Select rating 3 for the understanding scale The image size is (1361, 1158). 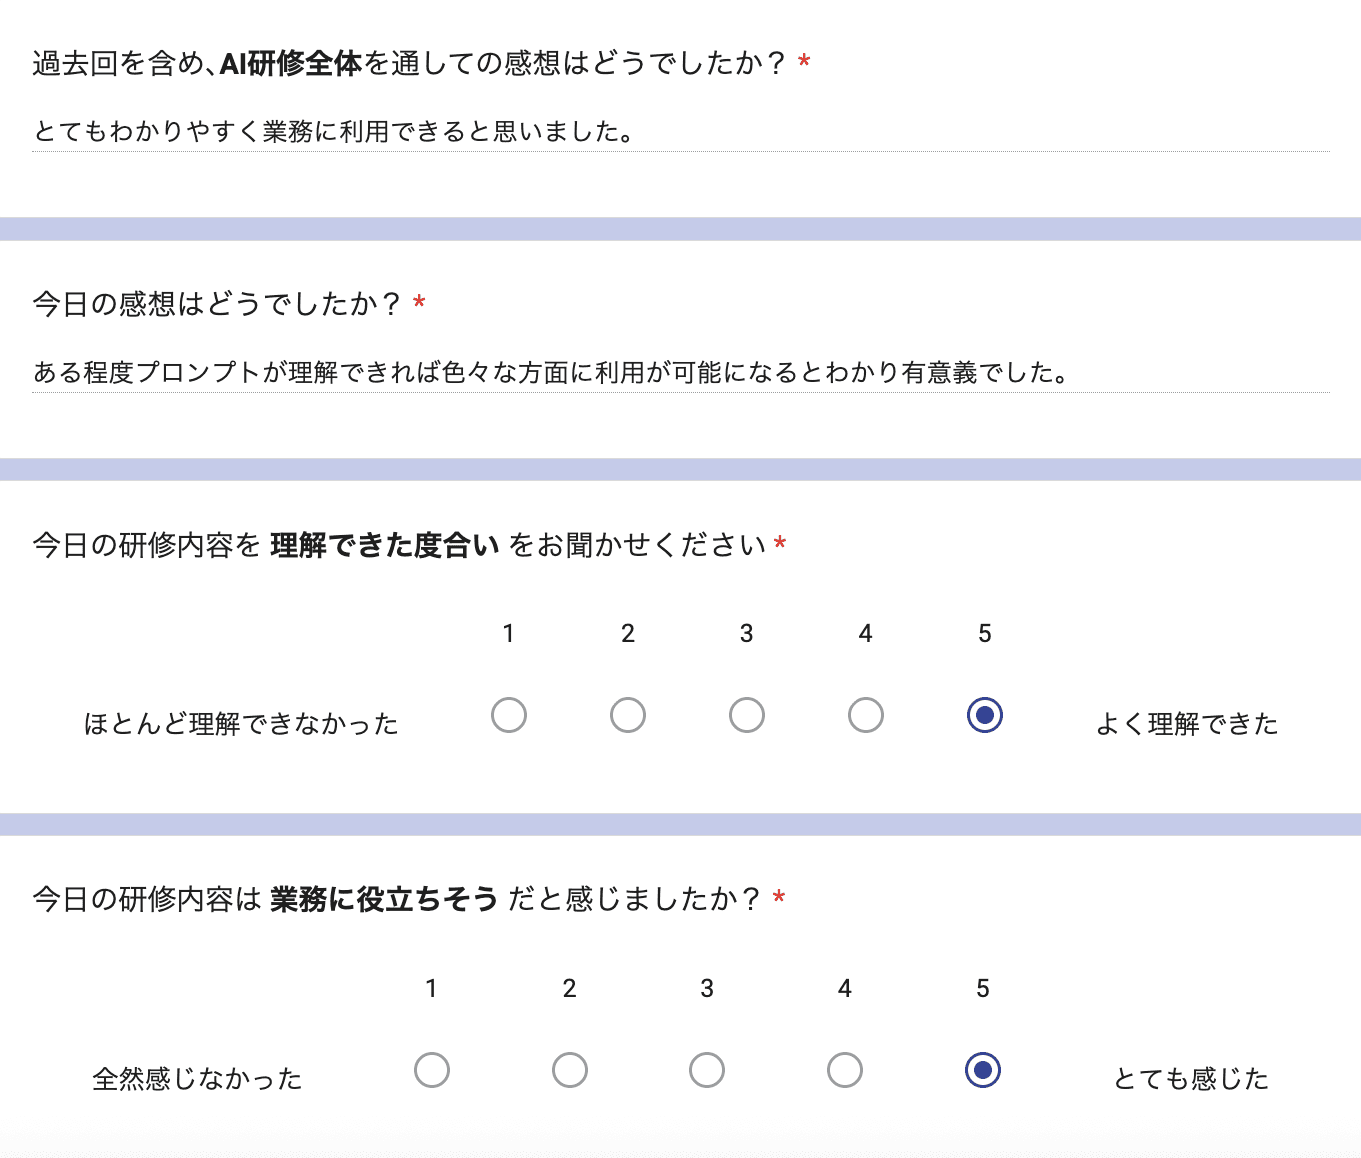click(746, 714)
